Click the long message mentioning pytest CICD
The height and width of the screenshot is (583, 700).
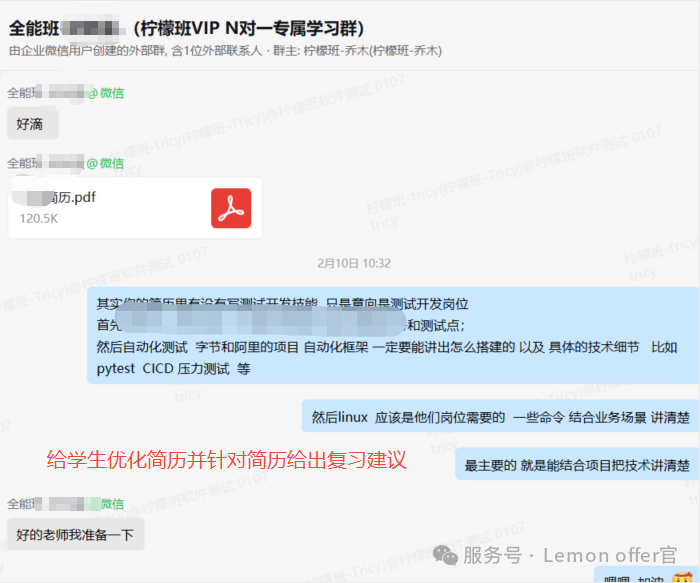point(390,335)
